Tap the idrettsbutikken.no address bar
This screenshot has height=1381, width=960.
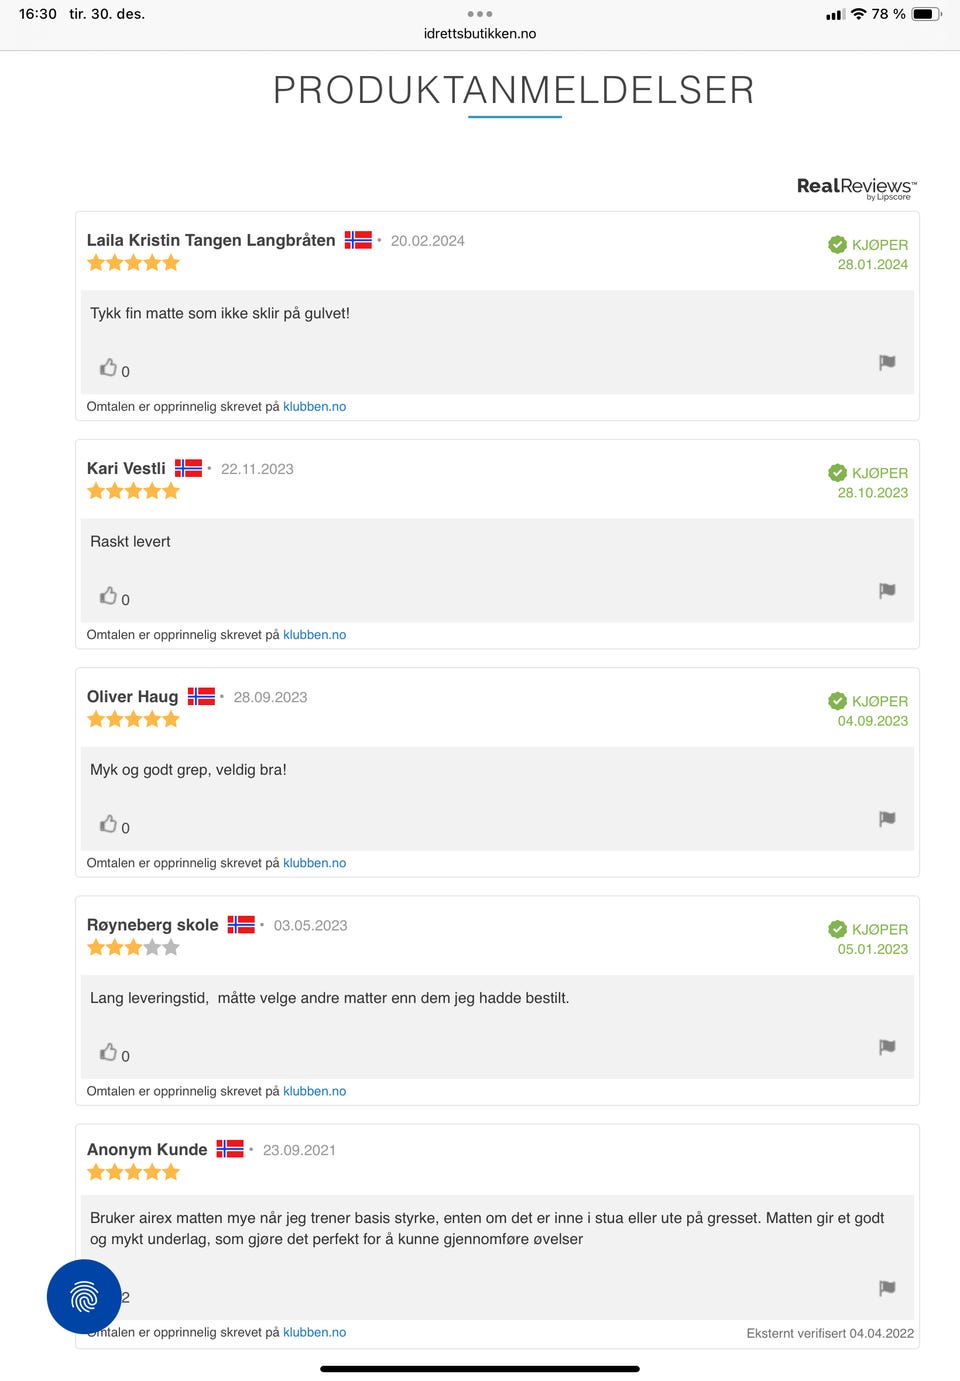point(480,34)
